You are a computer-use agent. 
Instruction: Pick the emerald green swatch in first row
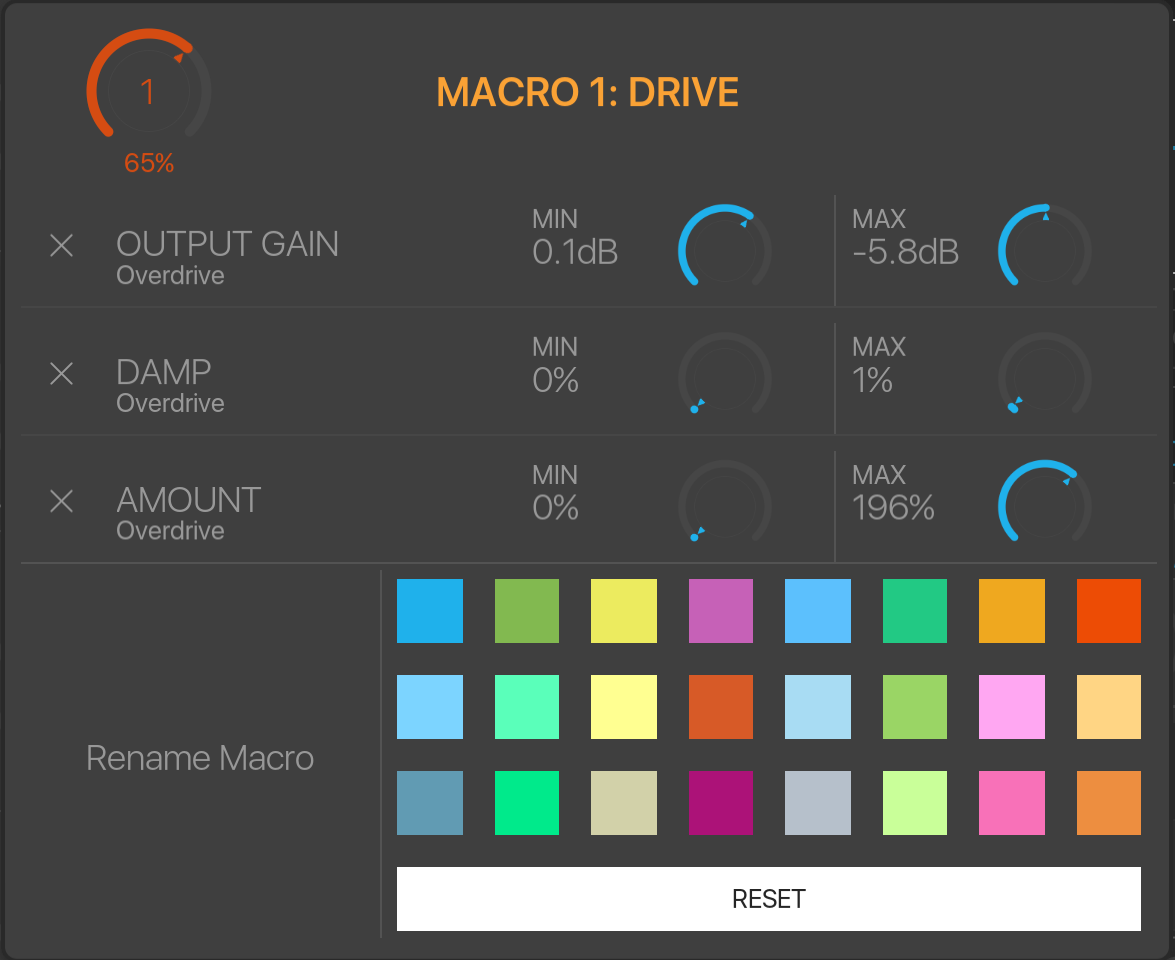(915, 611)
